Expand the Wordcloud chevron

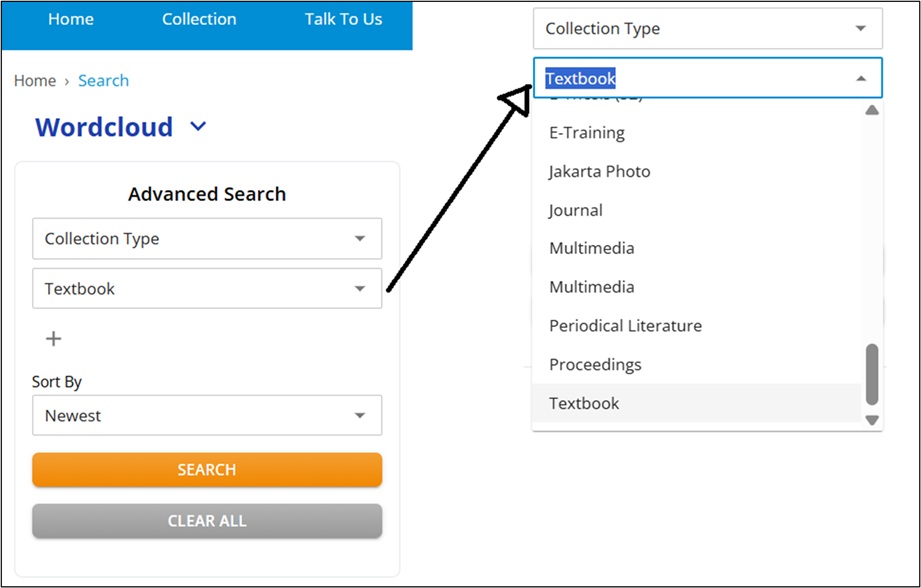pos(198,127)
